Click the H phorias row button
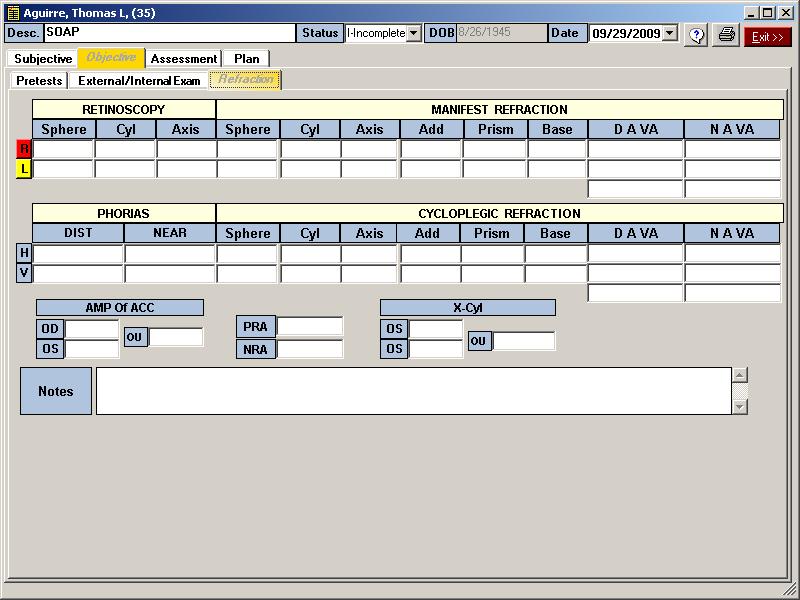The width and height of the screenshot is (800, 600). tap(25, 253)
